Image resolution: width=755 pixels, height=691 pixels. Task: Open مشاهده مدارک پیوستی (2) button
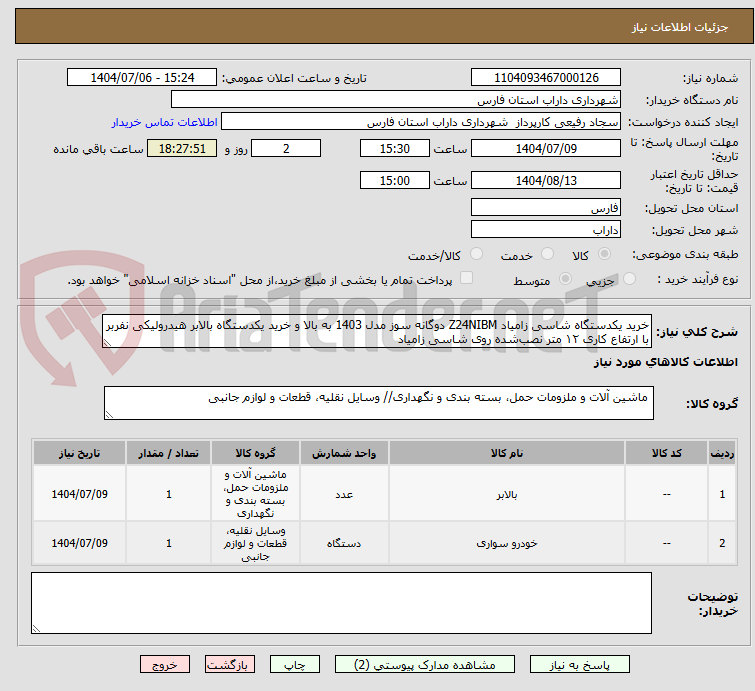click(425, 665)
